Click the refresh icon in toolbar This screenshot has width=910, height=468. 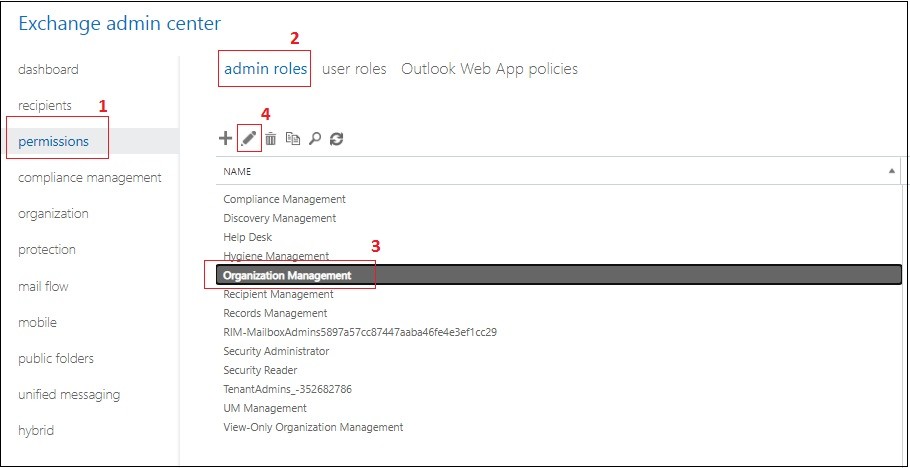click(x=337, y=139)
